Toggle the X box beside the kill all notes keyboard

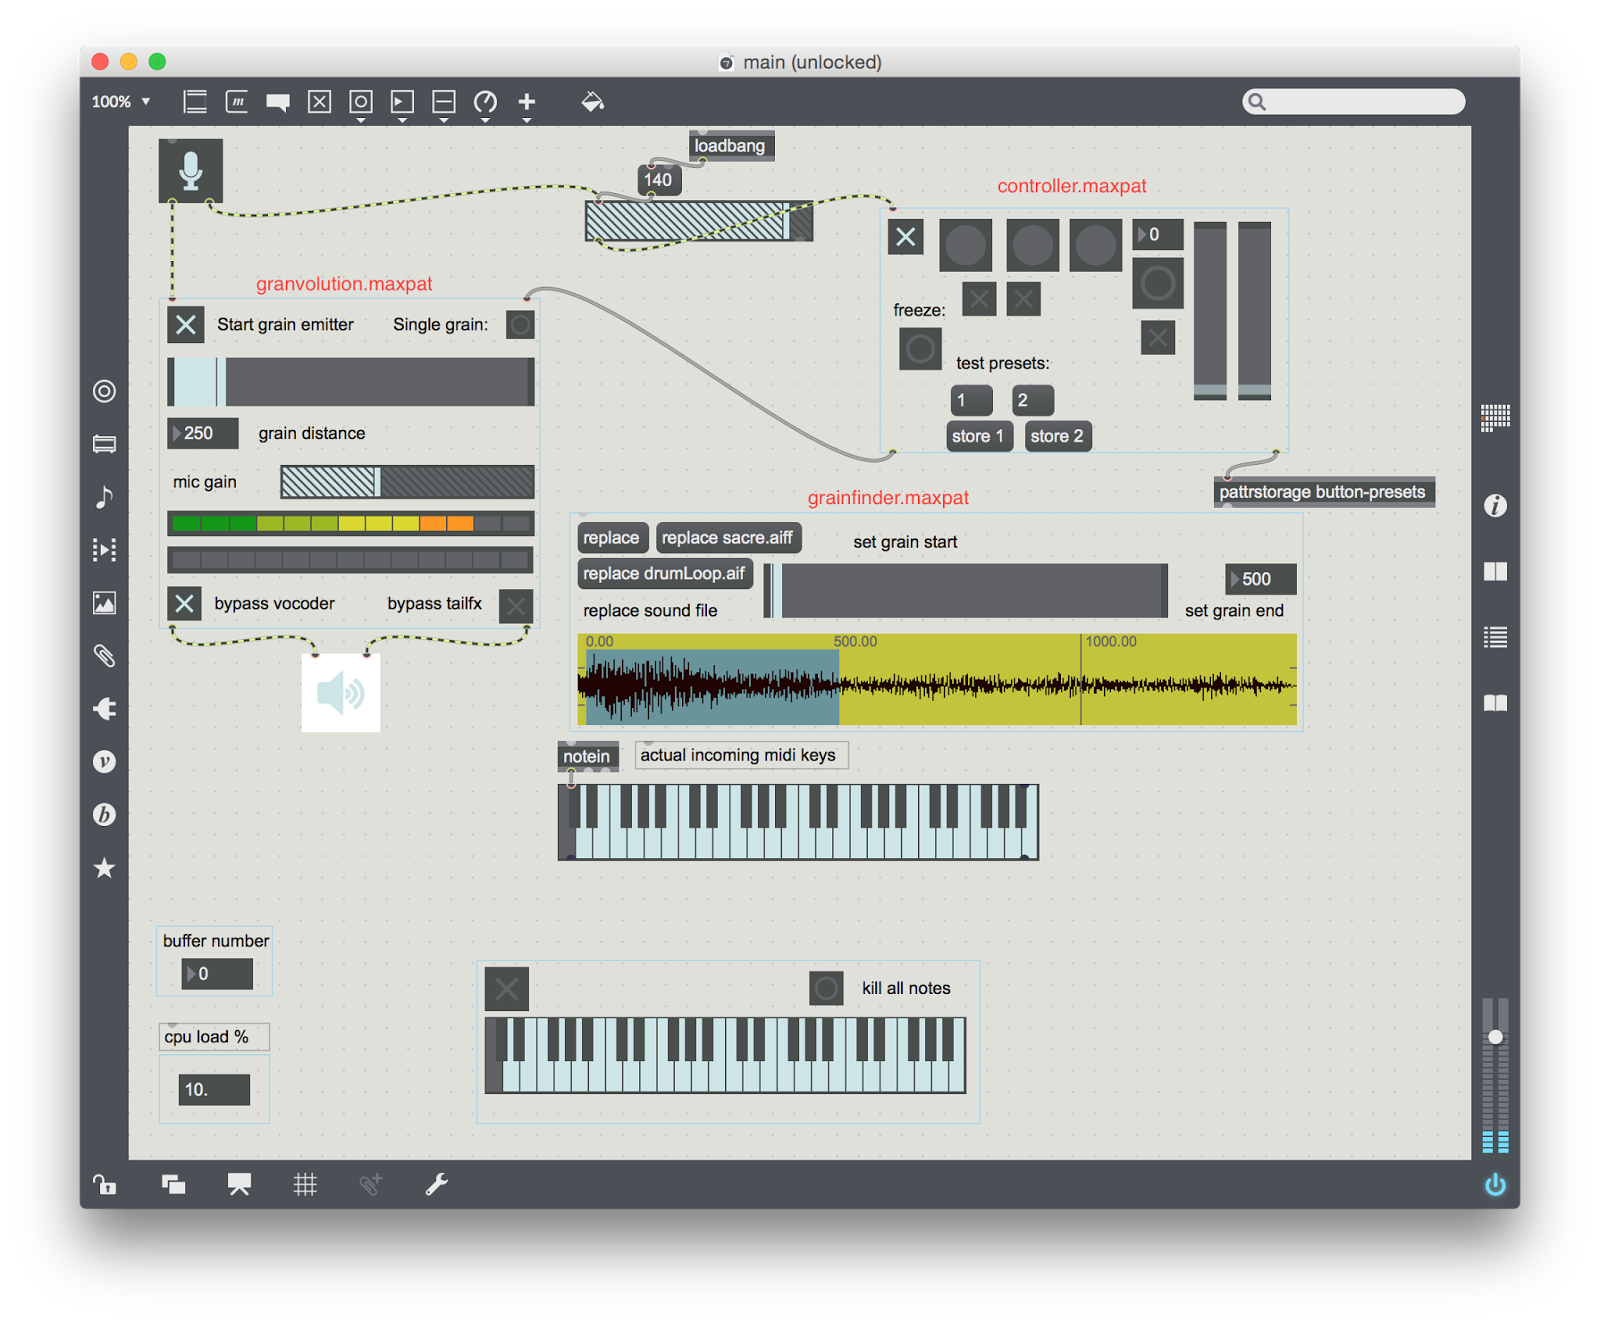[507, 989]
